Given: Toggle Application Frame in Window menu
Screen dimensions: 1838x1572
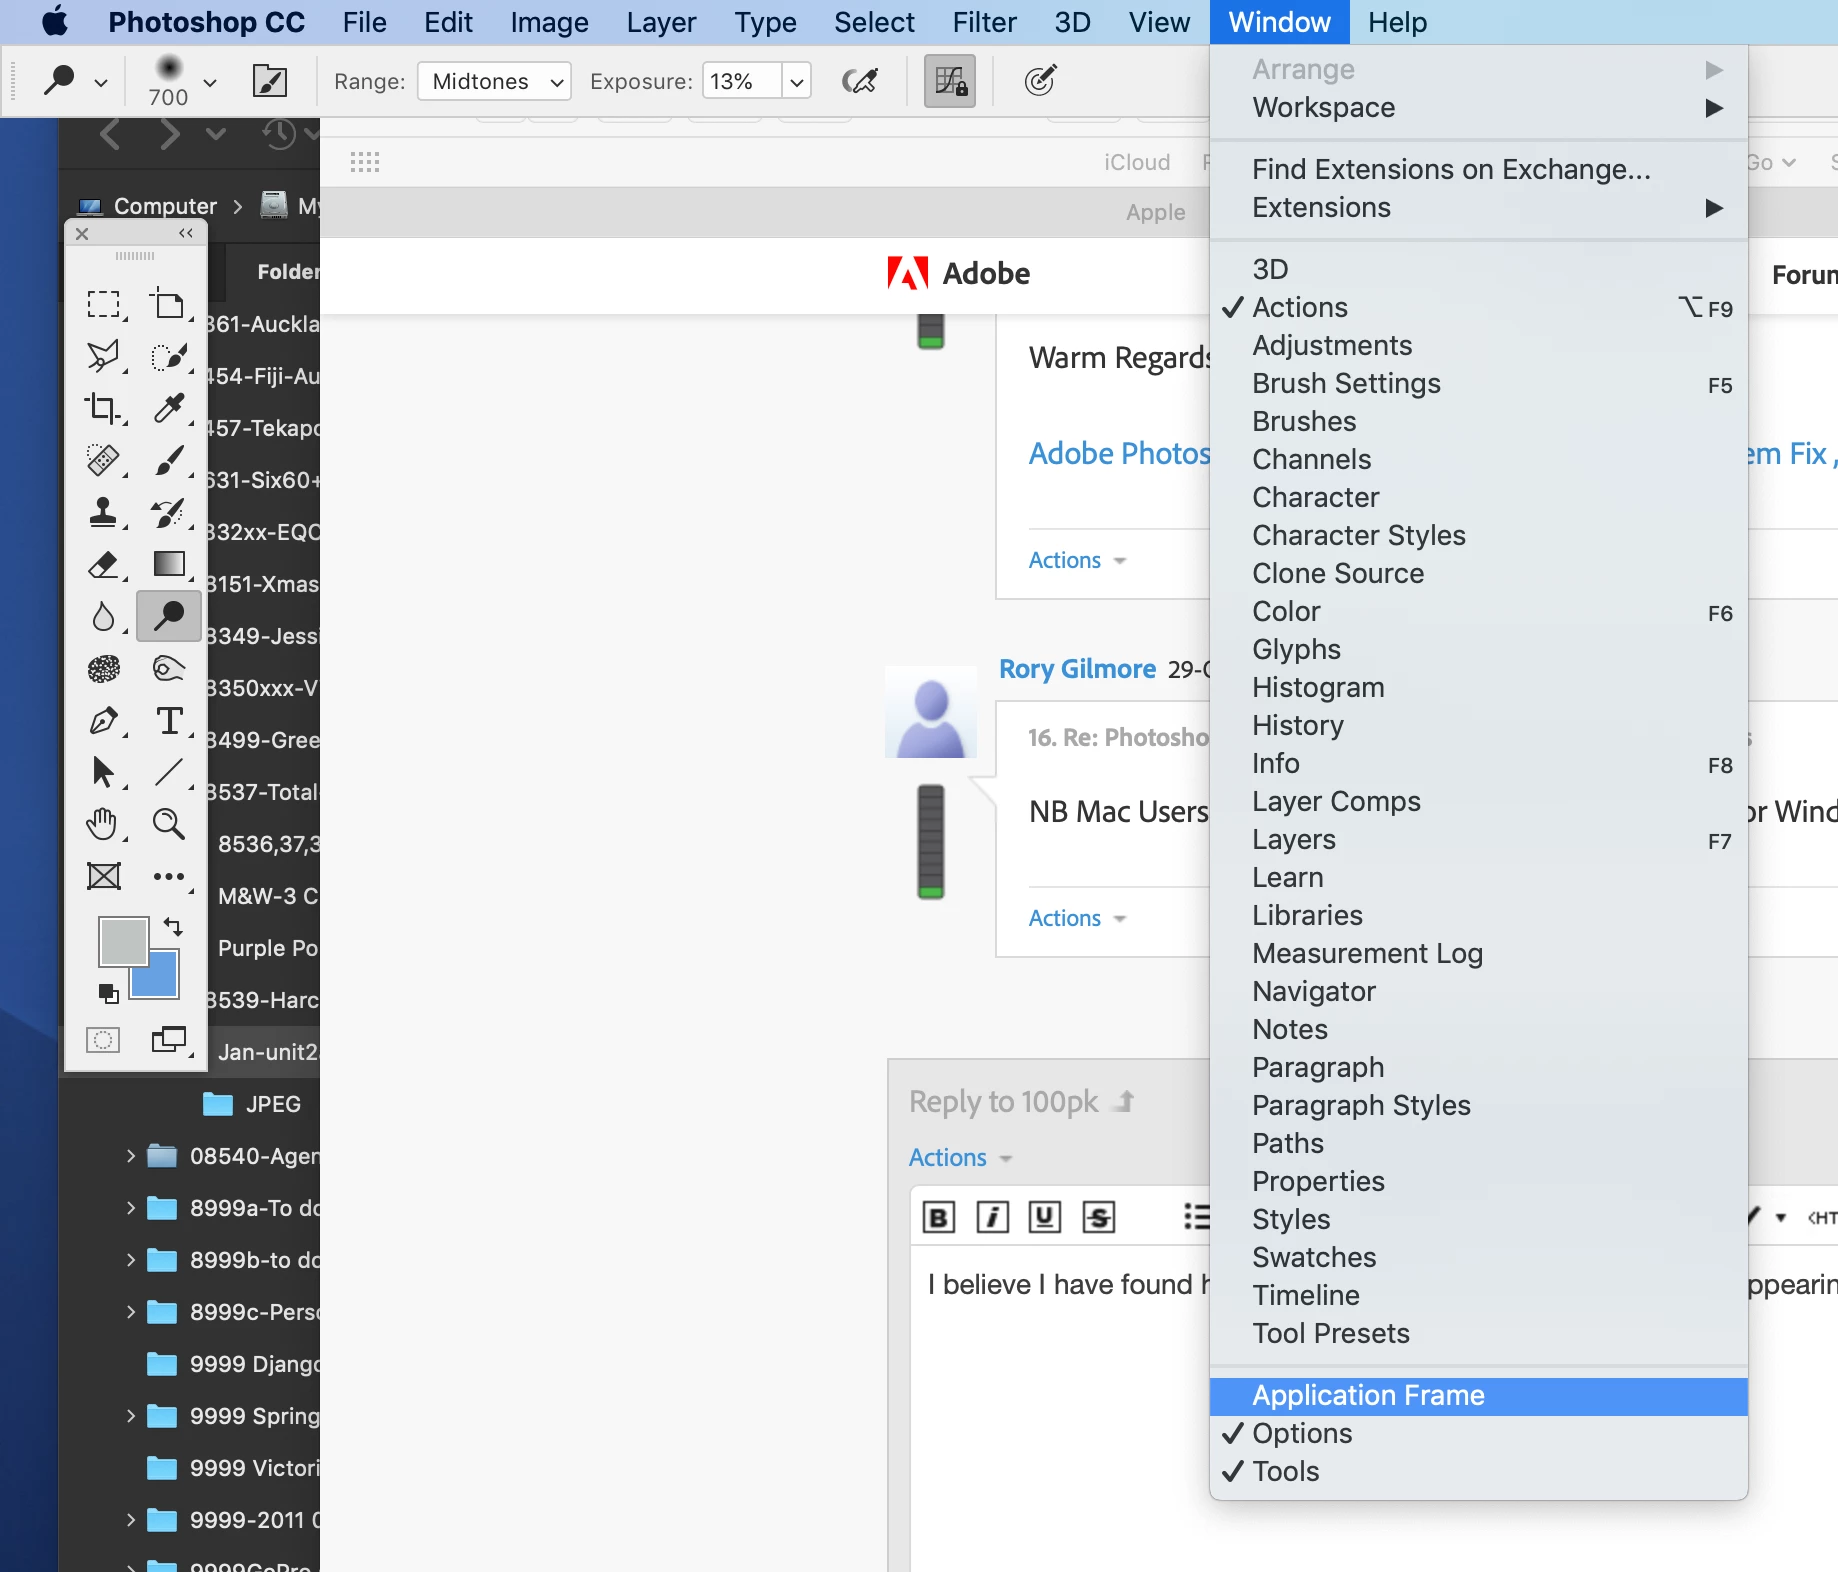Looking at the screenshot, I should tap(1478, 1396).
